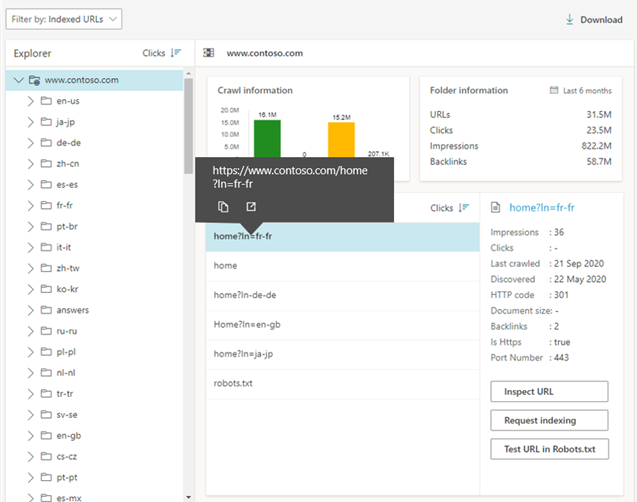Viewport: 637px width, 502px height.
Task: Click the download arrow icon
Action: pyautogui.click(x=570, y=19)
